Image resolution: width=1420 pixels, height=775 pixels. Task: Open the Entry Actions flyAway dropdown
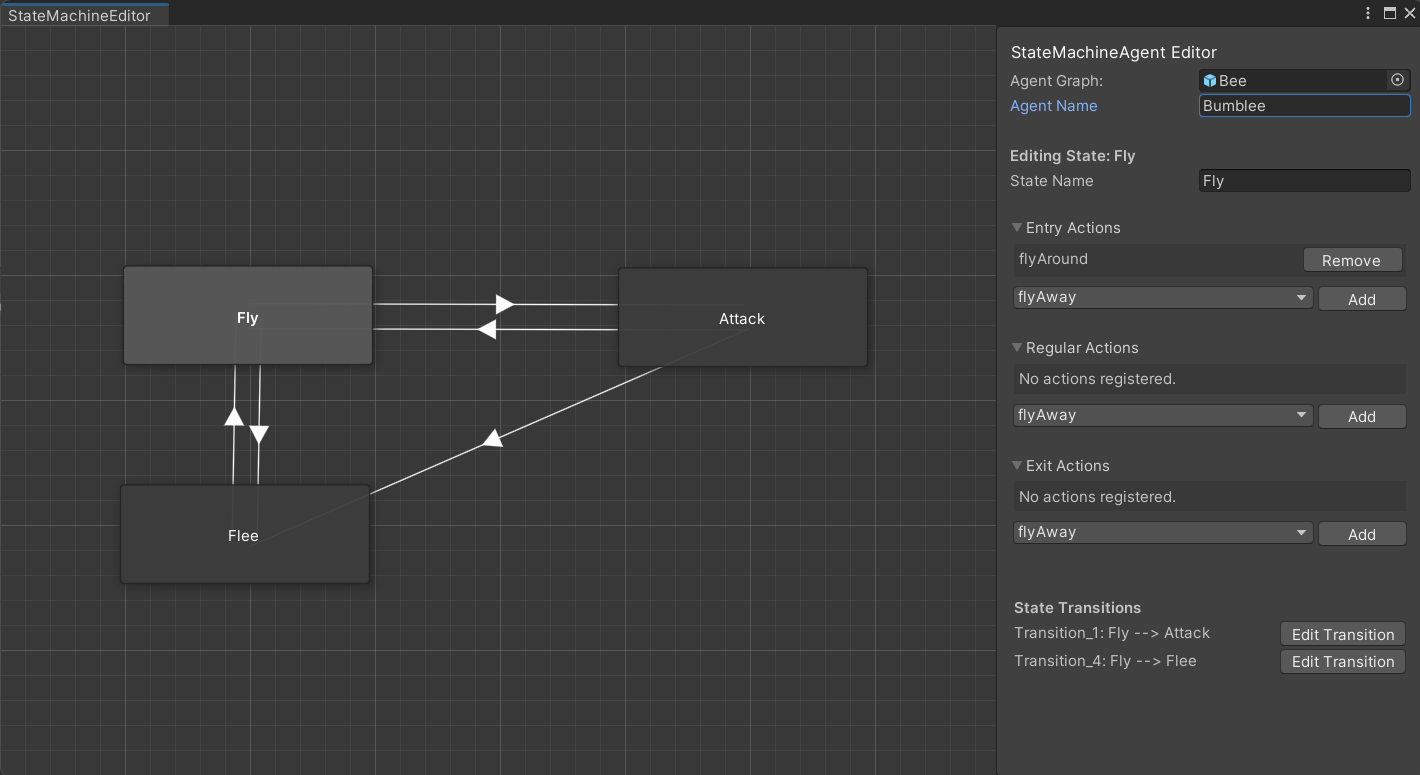(1162, 298)
